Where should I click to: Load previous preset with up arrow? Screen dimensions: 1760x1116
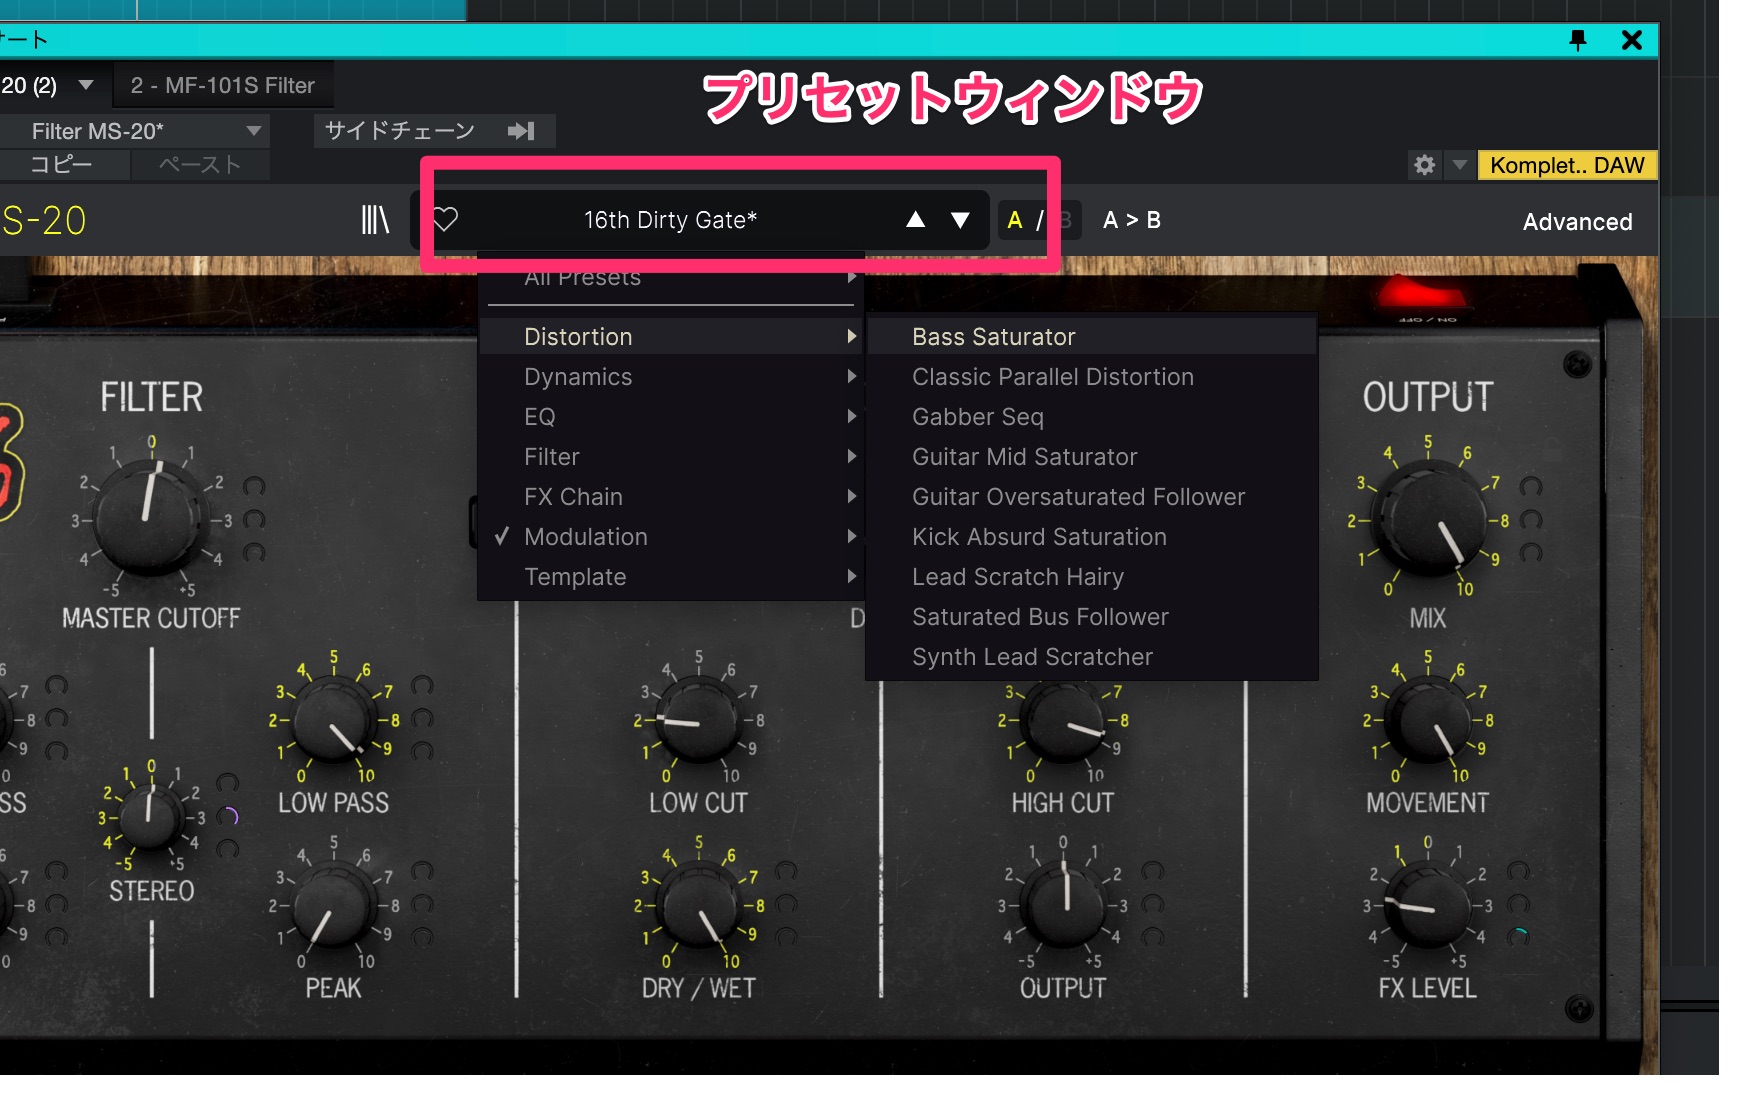coord(915,220)
